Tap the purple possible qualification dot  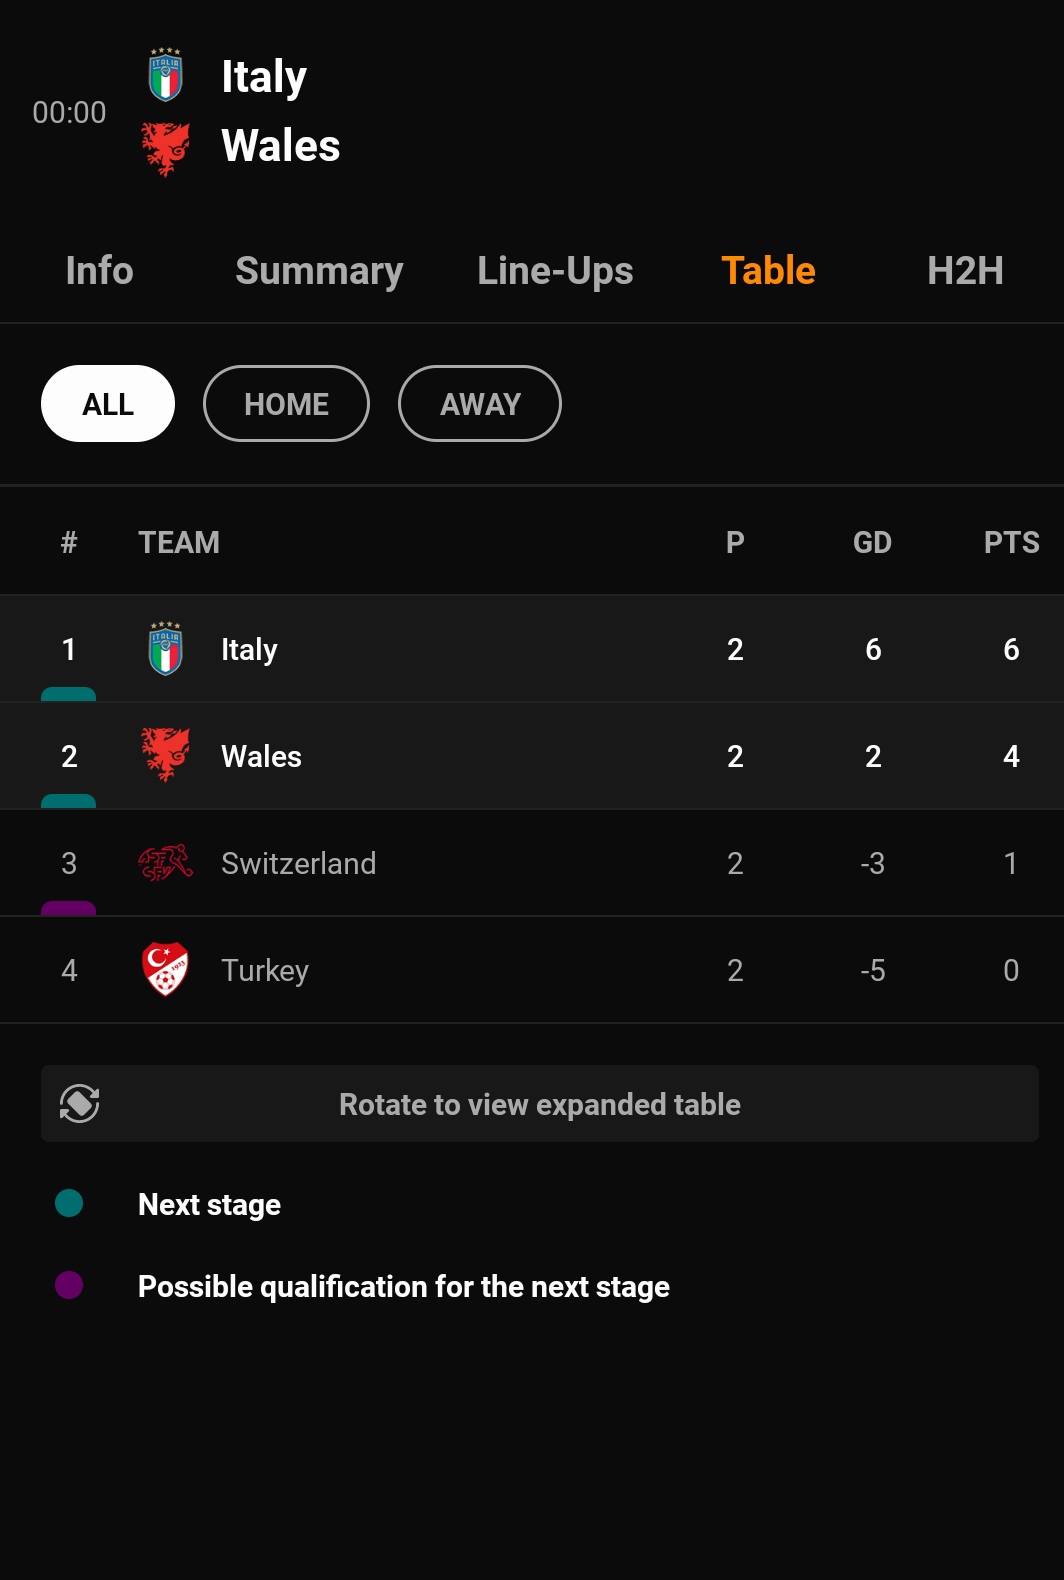pyautogui.click(x=69, y=1285)
